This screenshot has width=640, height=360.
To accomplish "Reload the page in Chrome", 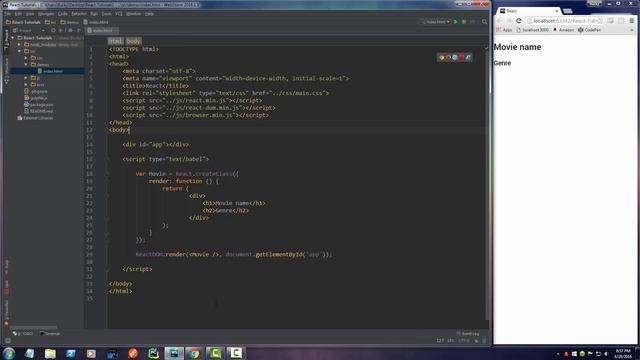I will click(x=519, y=21).
